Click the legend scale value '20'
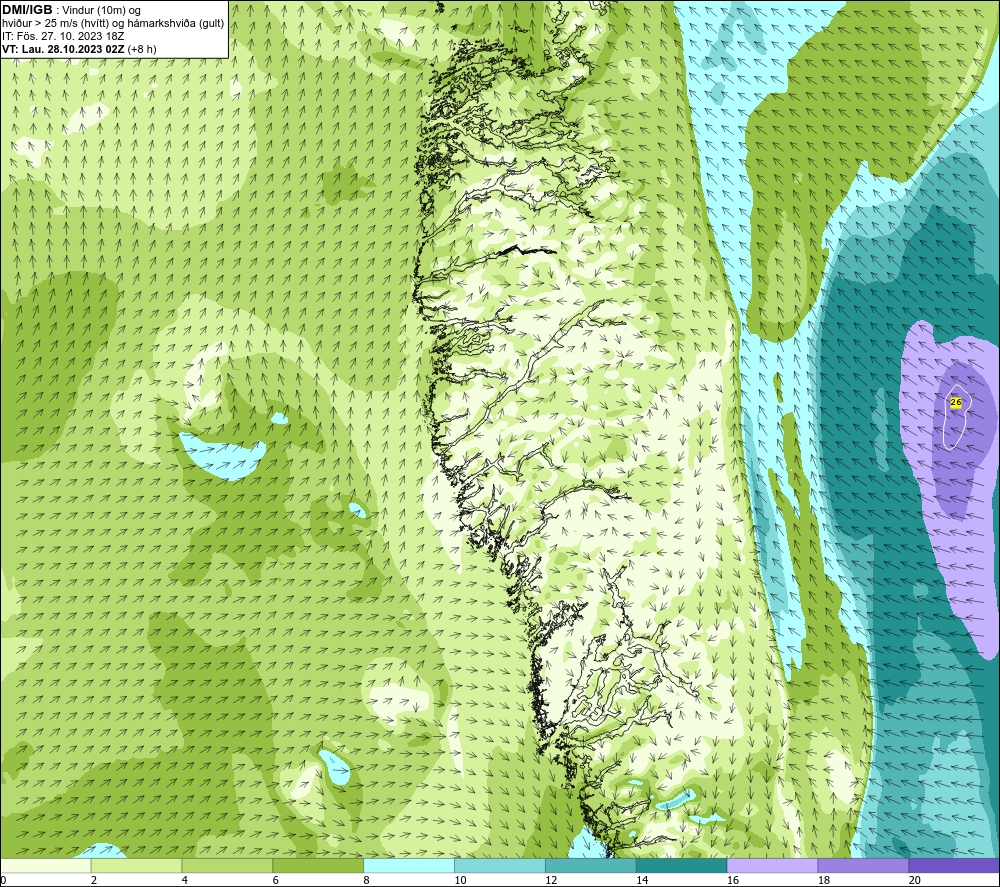 click(x=915, y=881)
